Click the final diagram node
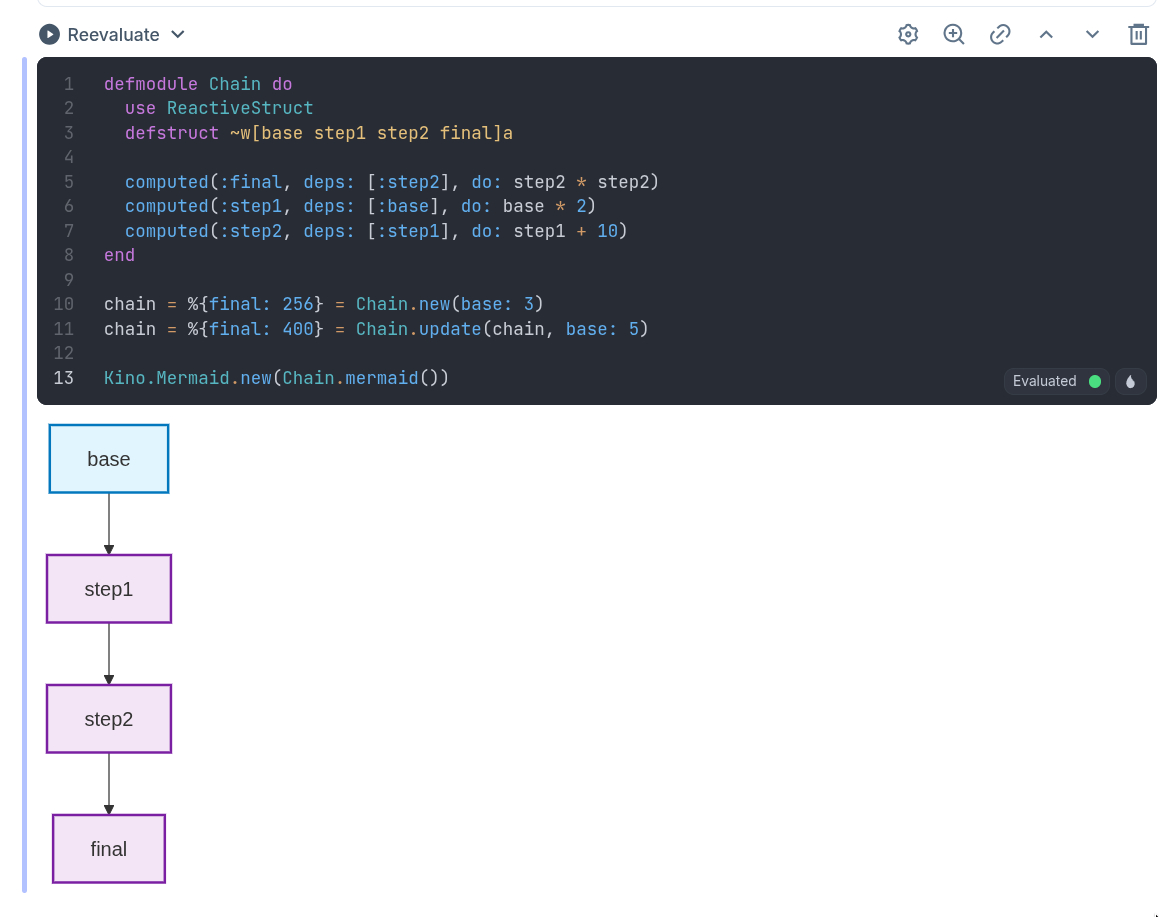This screenshot has width=1159, height=917. [x=109, y=849]
